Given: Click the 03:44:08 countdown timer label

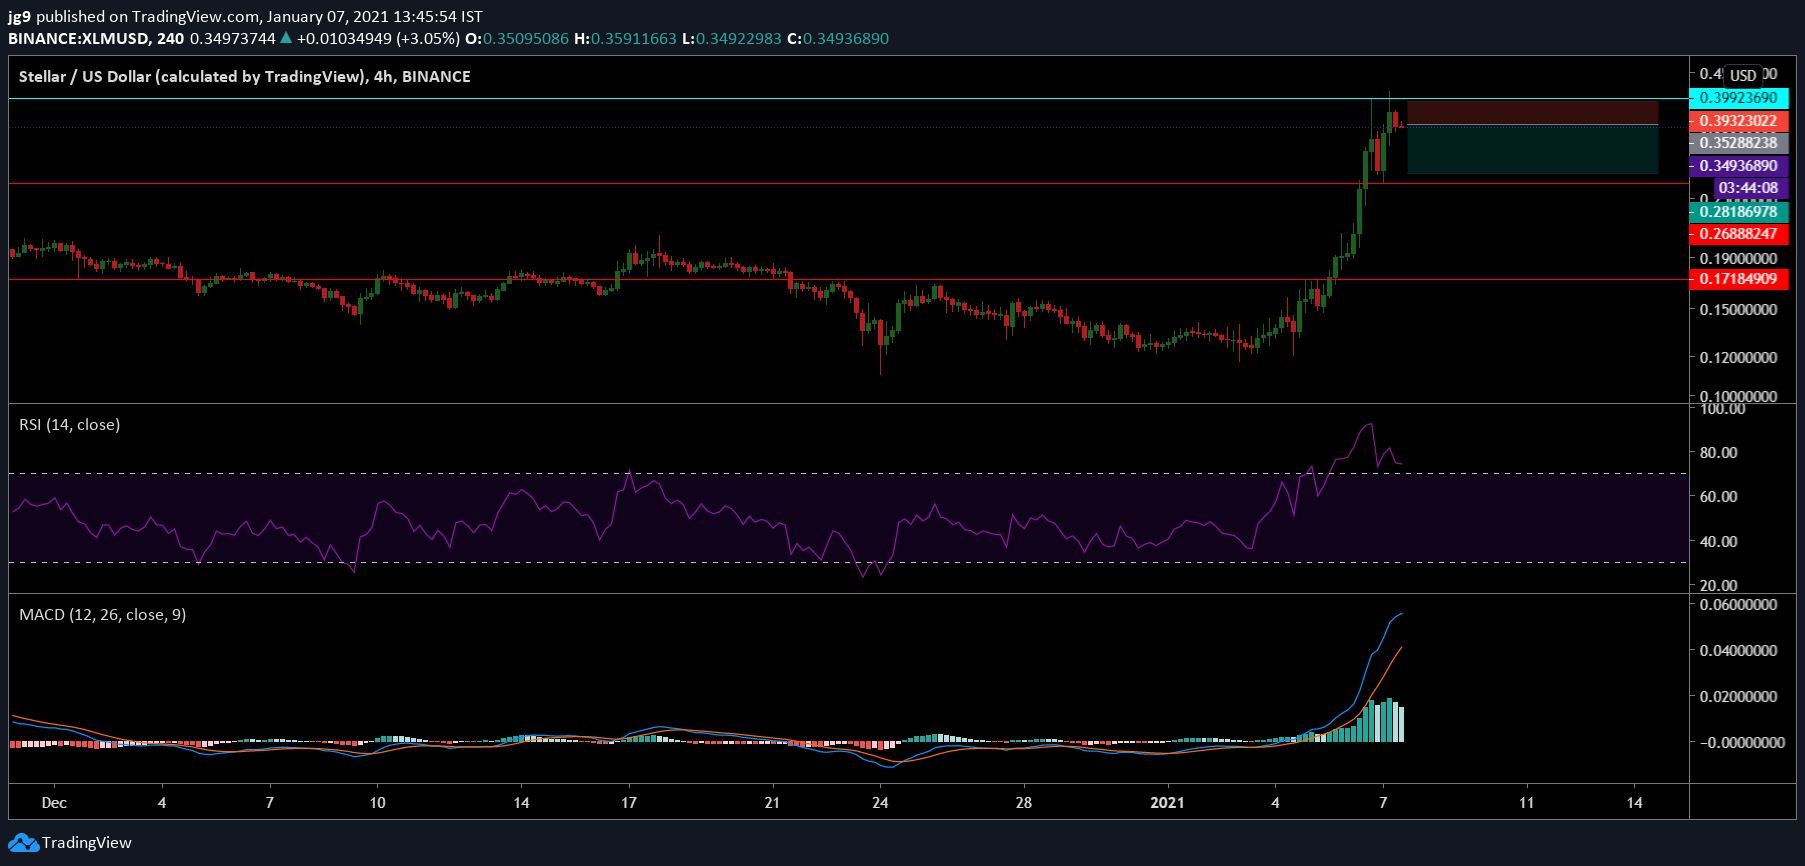Looking at the screenshot, I should click(1749, 188).
